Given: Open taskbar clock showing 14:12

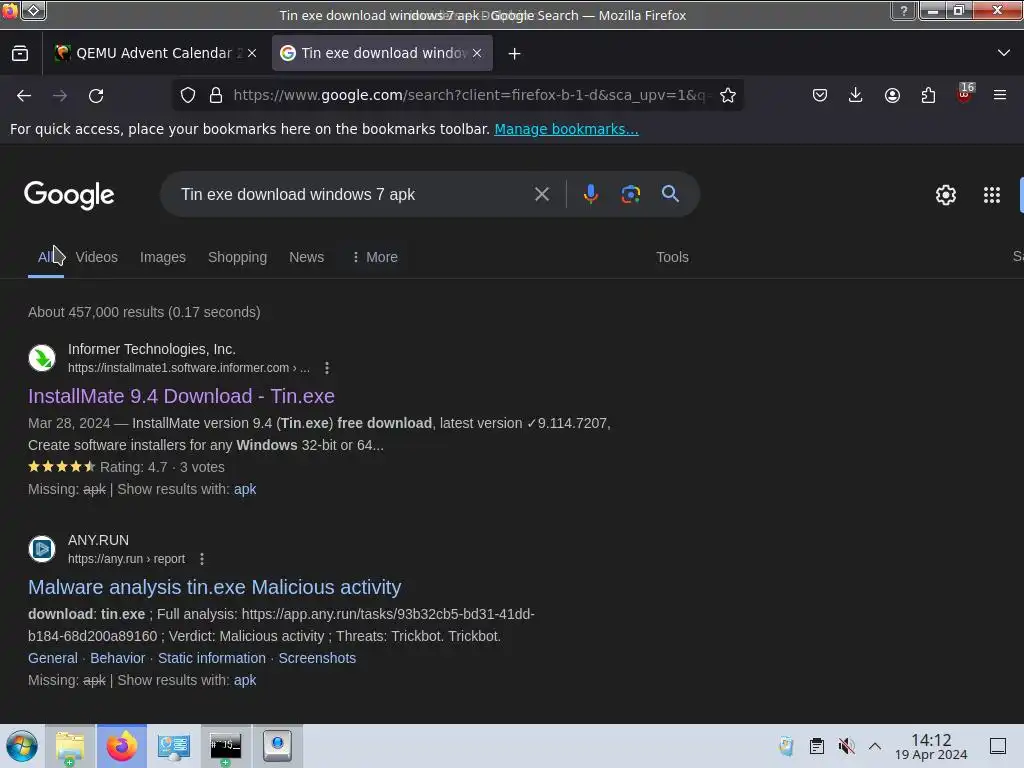Looking at the screenshot, I should [931, 746].
